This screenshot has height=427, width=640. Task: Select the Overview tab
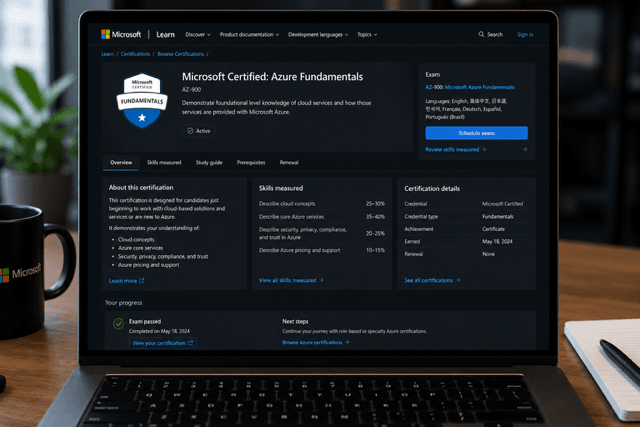coord(121,162)
